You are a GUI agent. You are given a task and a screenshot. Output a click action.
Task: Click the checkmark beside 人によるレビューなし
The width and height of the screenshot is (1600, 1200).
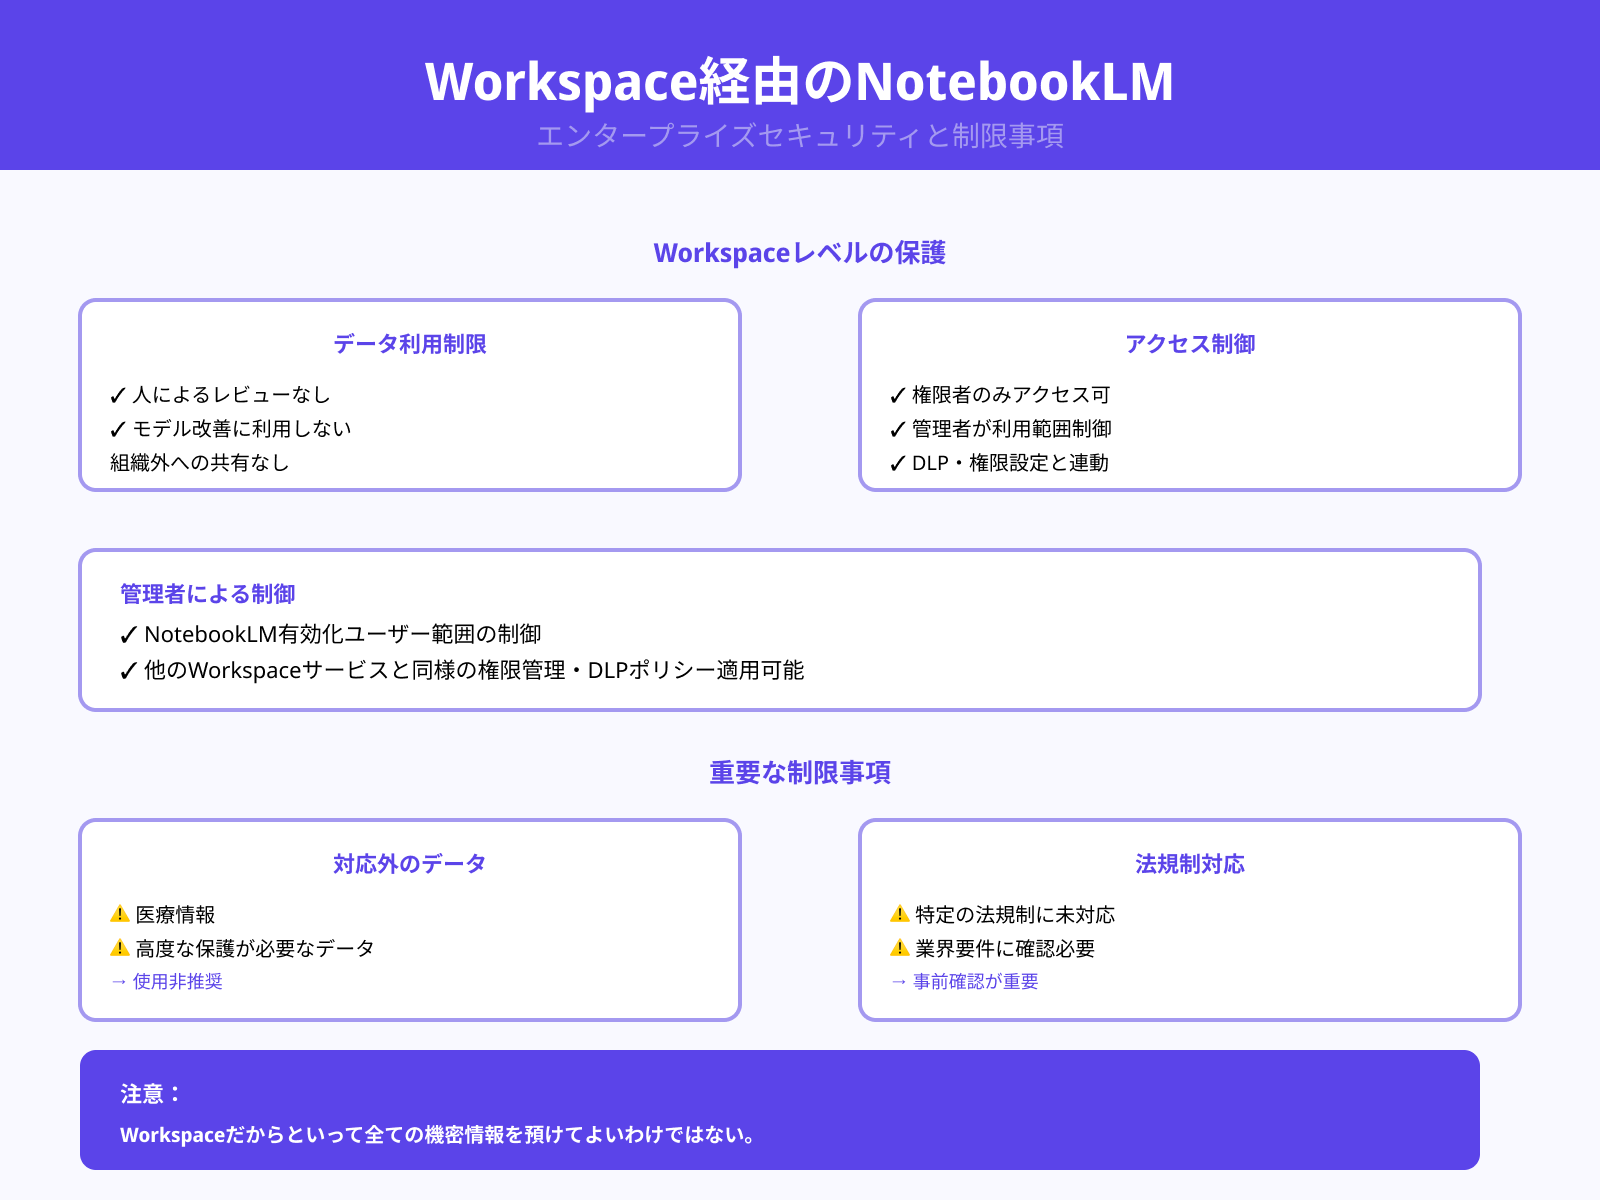120,394
